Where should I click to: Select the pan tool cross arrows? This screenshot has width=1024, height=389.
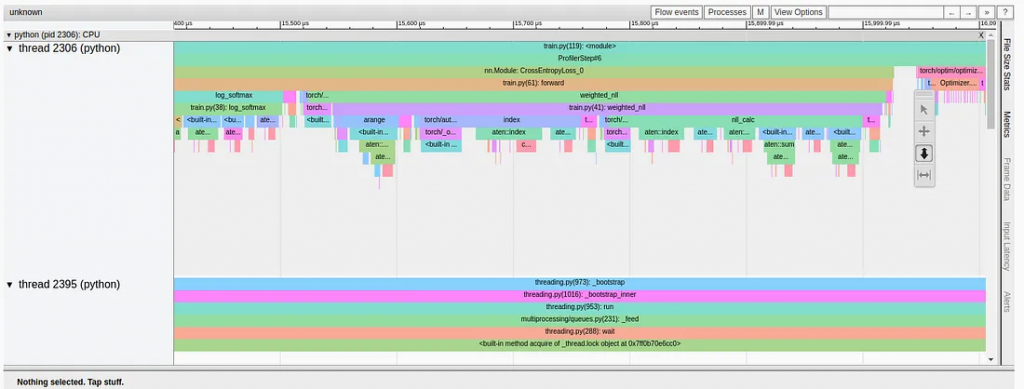[x=923, y=131]
